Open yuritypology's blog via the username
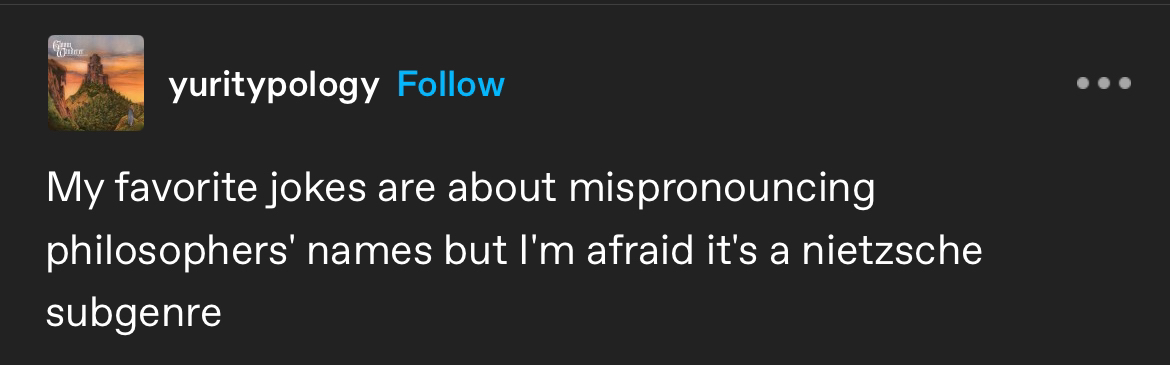This screenshot has width=1170, height=365. coord(274,87)
